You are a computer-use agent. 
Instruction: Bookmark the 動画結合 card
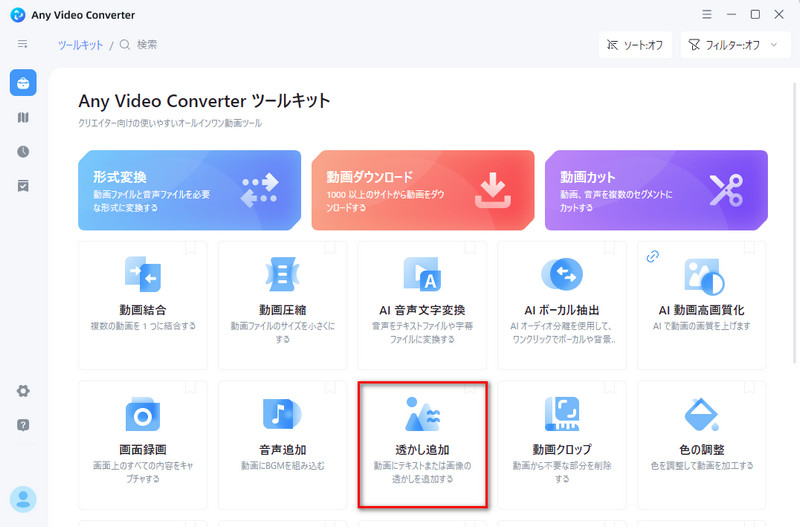190,248
